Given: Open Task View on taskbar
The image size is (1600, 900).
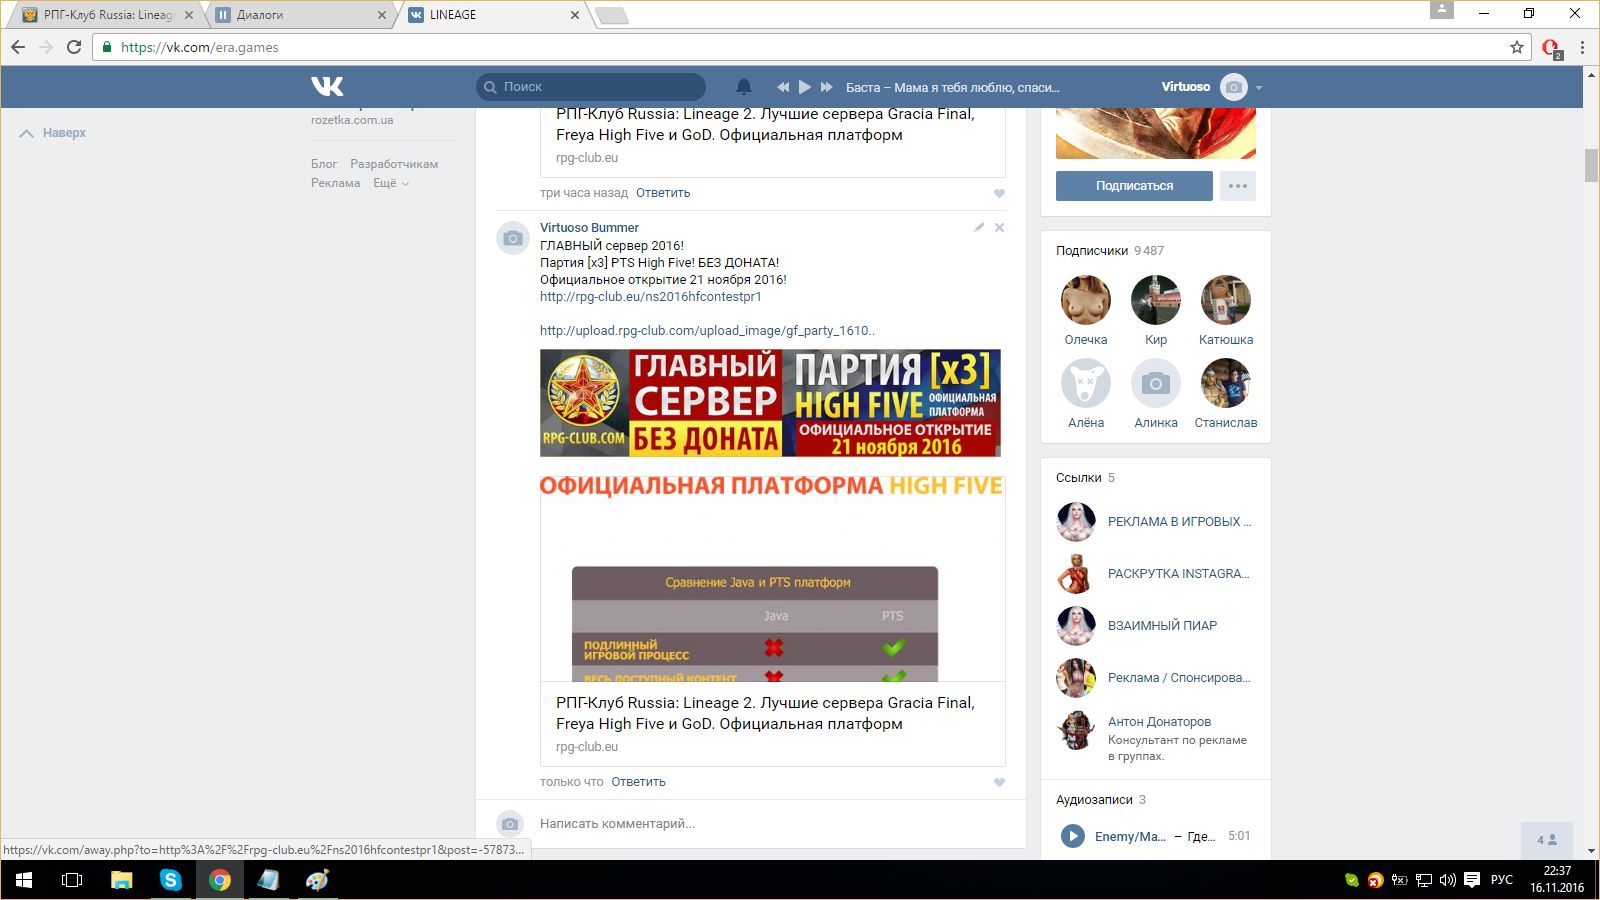Looking at the screenshot, I should [72, 880].
